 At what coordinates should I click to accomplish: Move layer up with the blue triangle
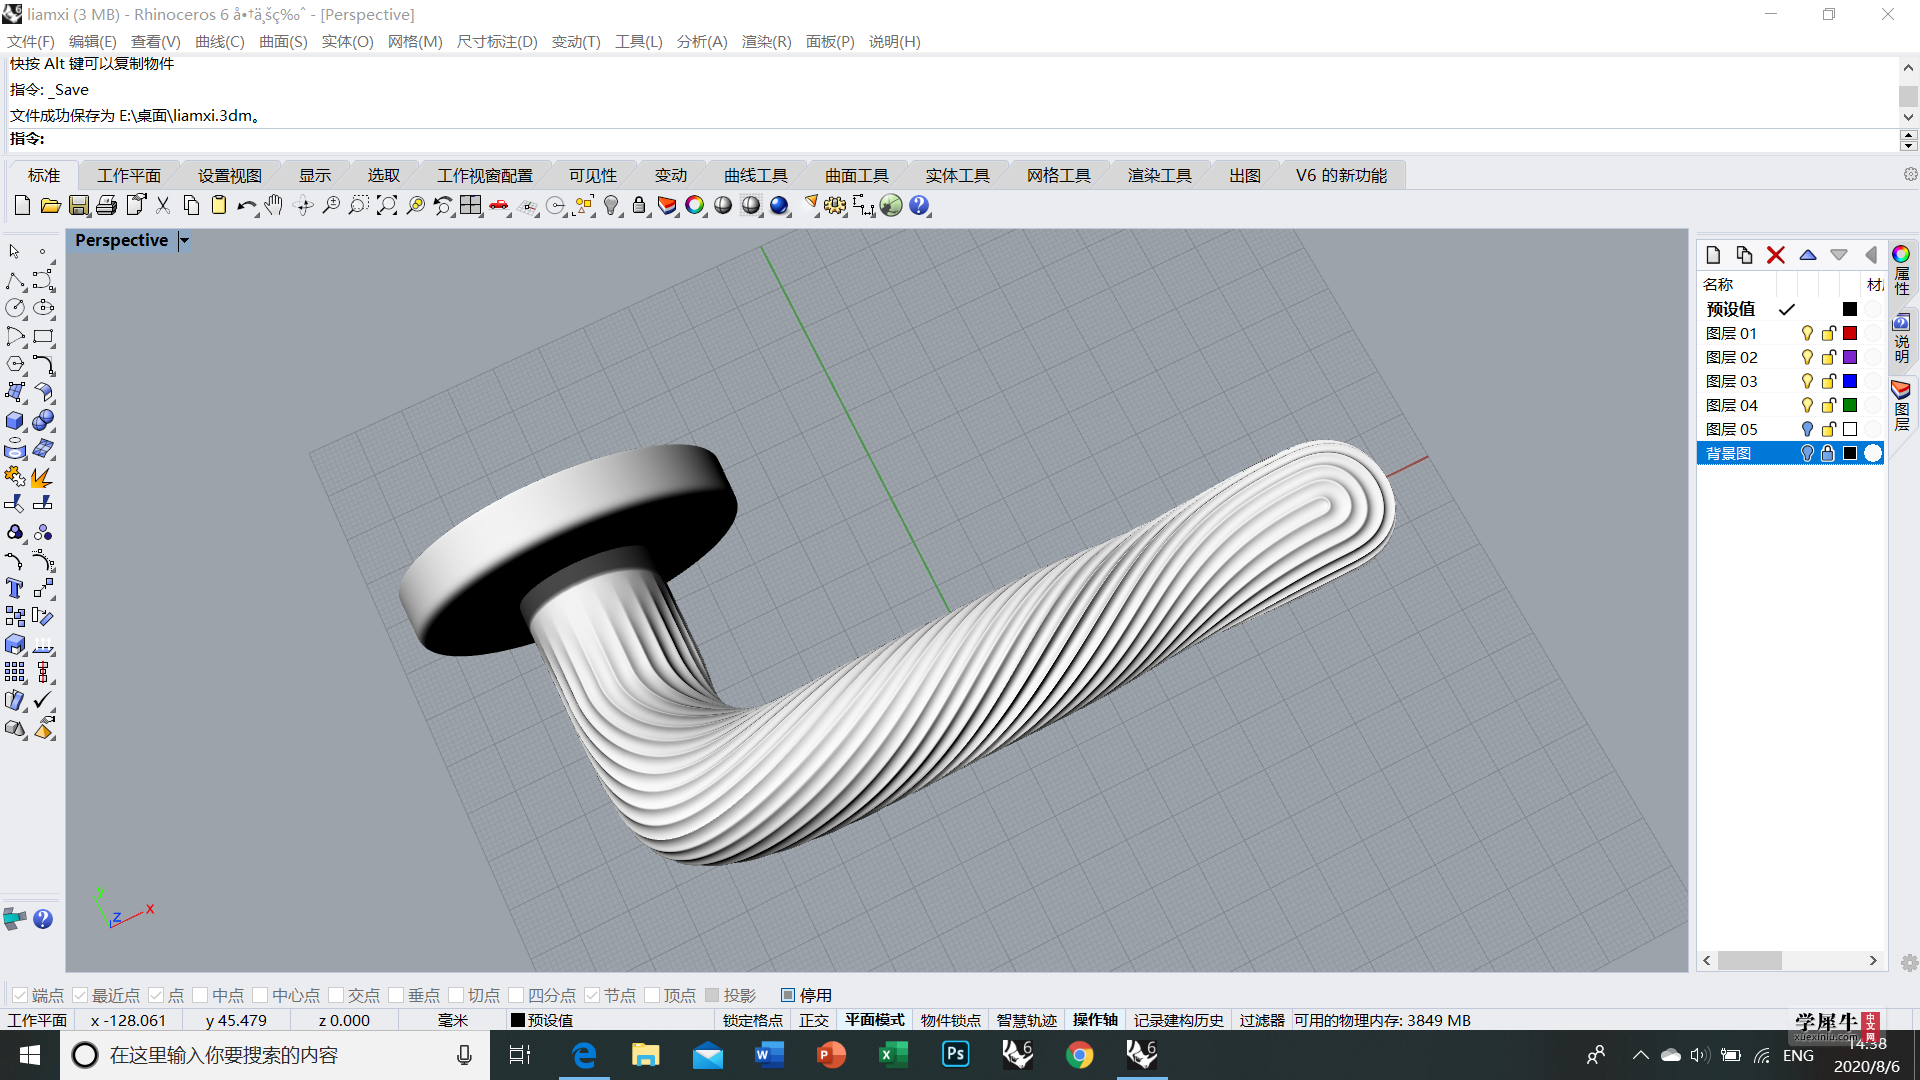1808,255
